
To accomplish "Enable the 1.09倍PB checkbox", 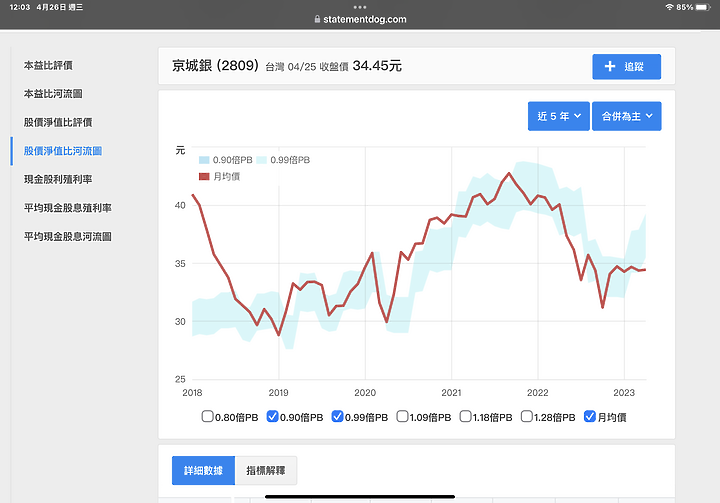I will pyautogui.click(x=402, y=416).
